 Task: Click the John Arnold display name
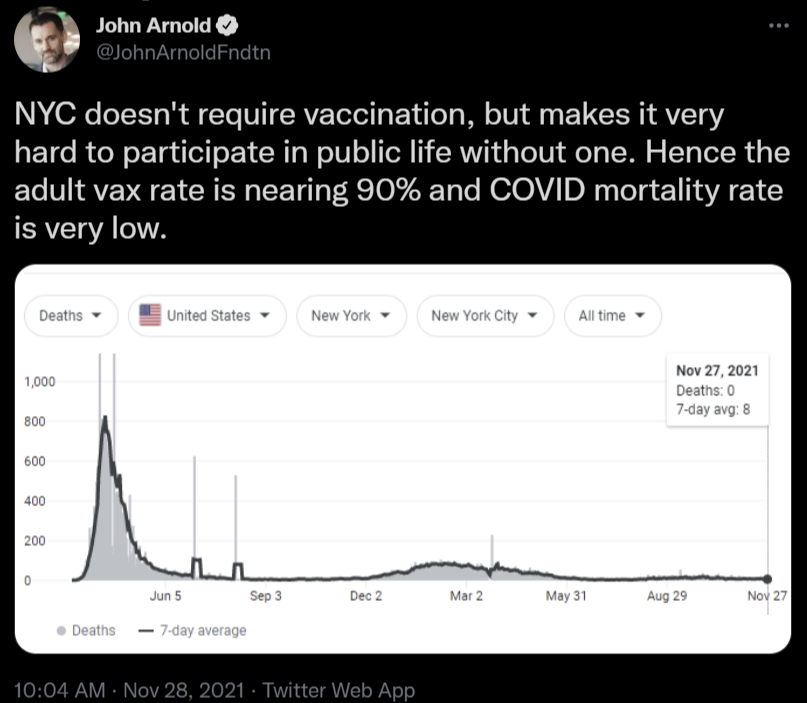pos(152,26)
